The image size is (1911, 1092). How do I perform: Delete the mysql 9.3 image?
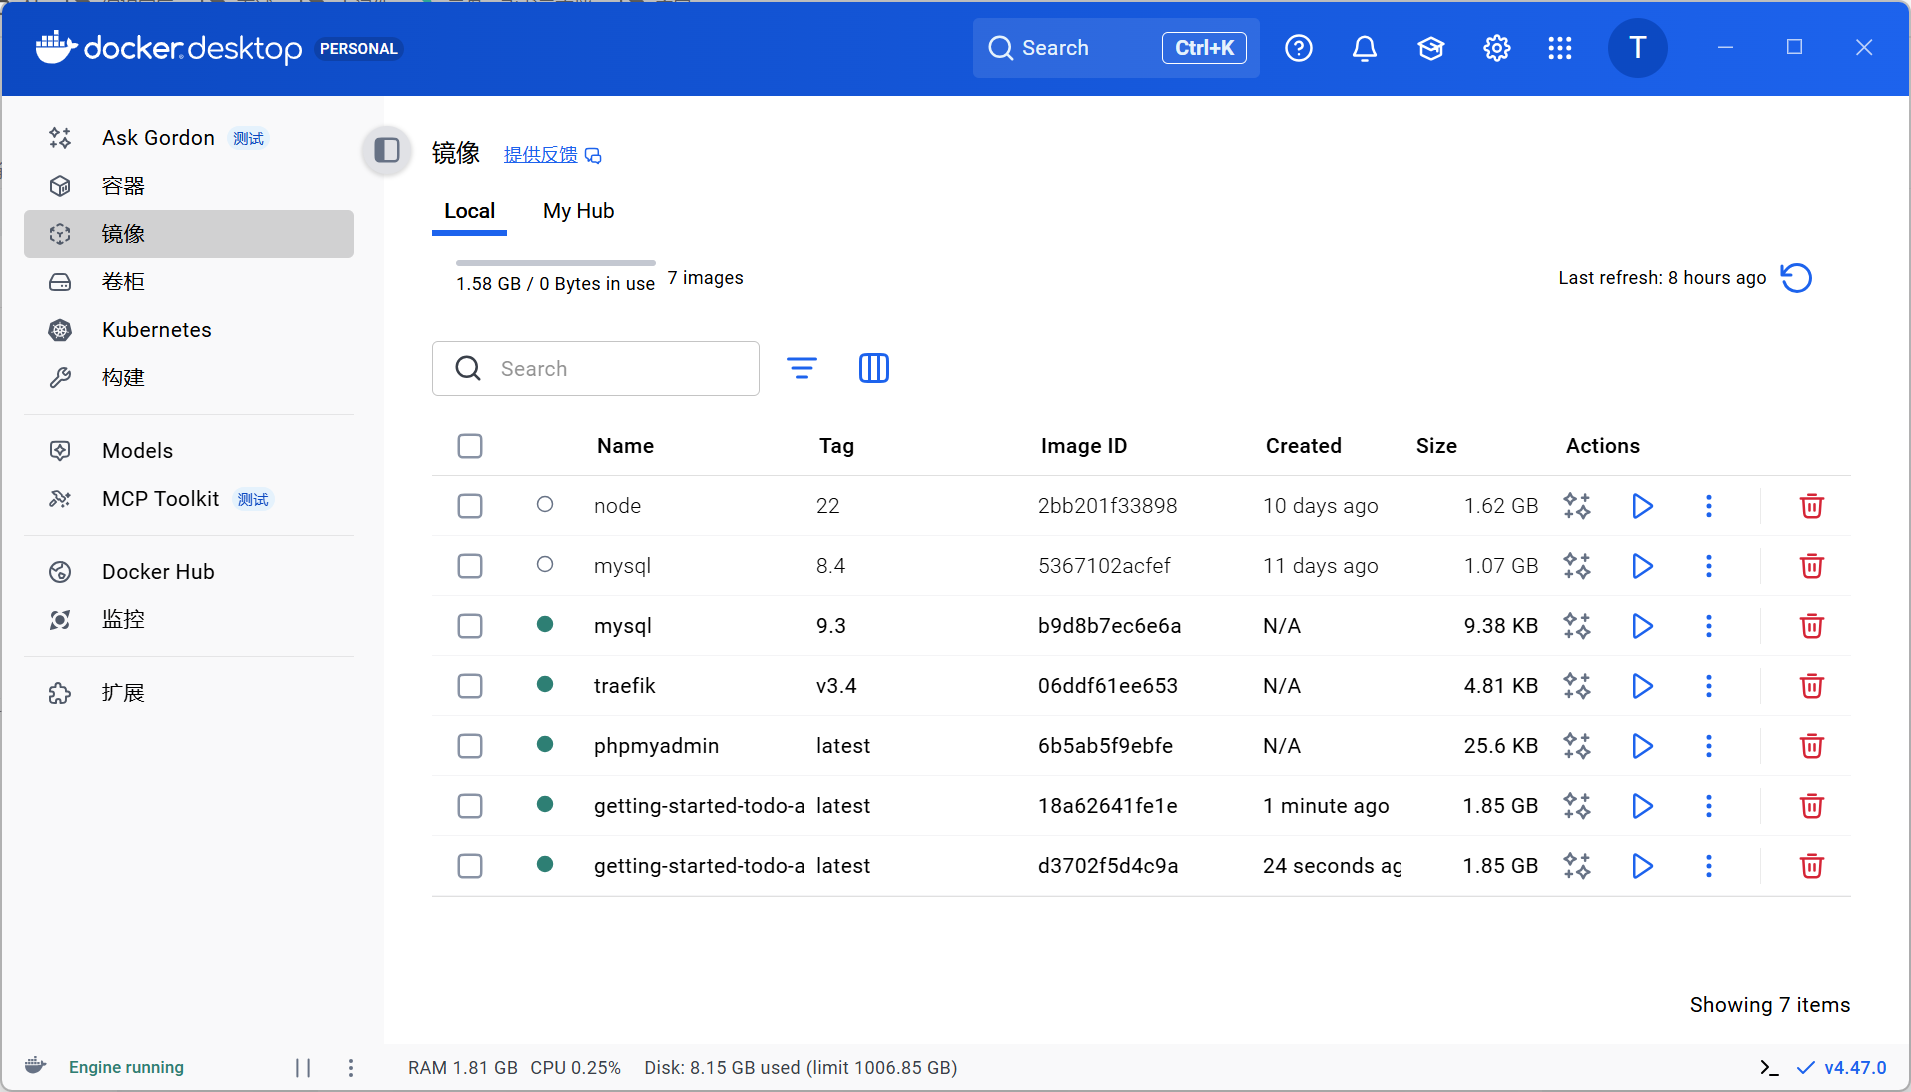coord(1811,626)
